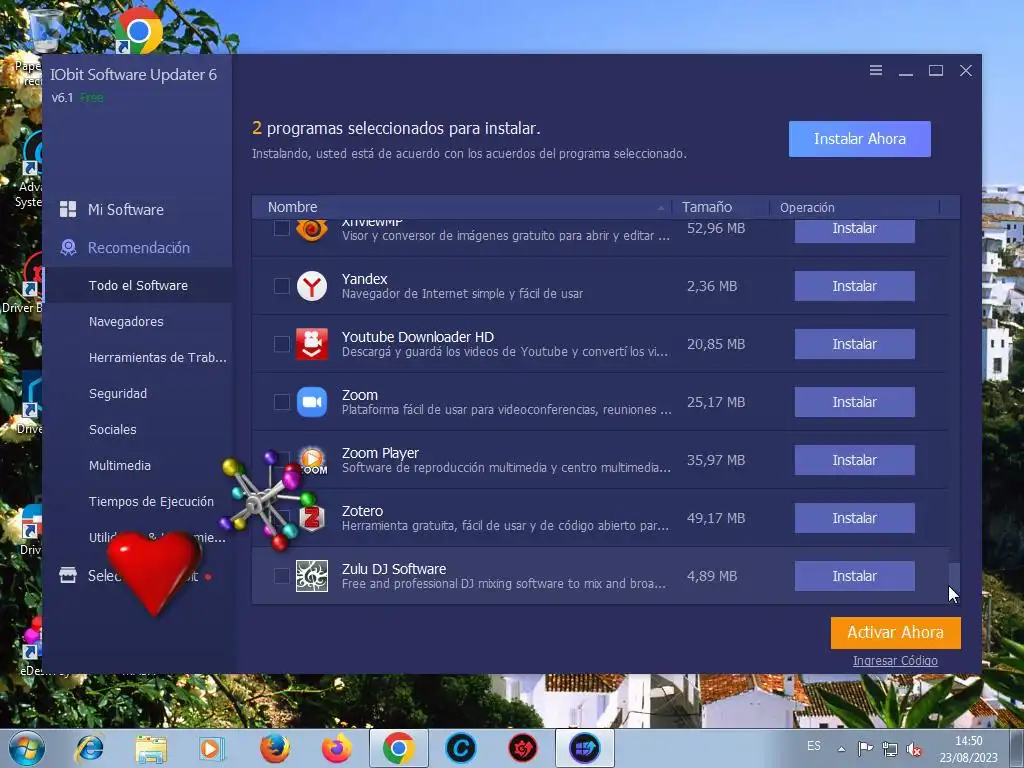Click the Action Center flag tray icon
Screen dimensions: 1024x768
pyautogui.click(x=865, y=748)
